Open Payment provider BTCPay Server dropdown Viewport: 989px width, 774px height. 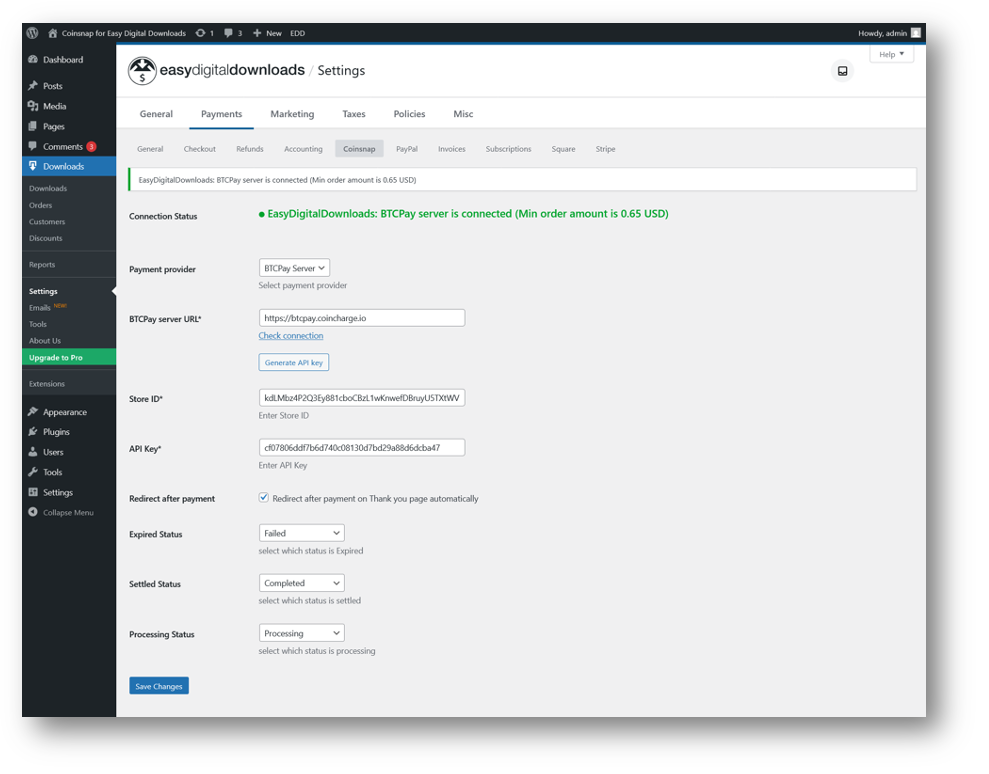click(294, 268)
